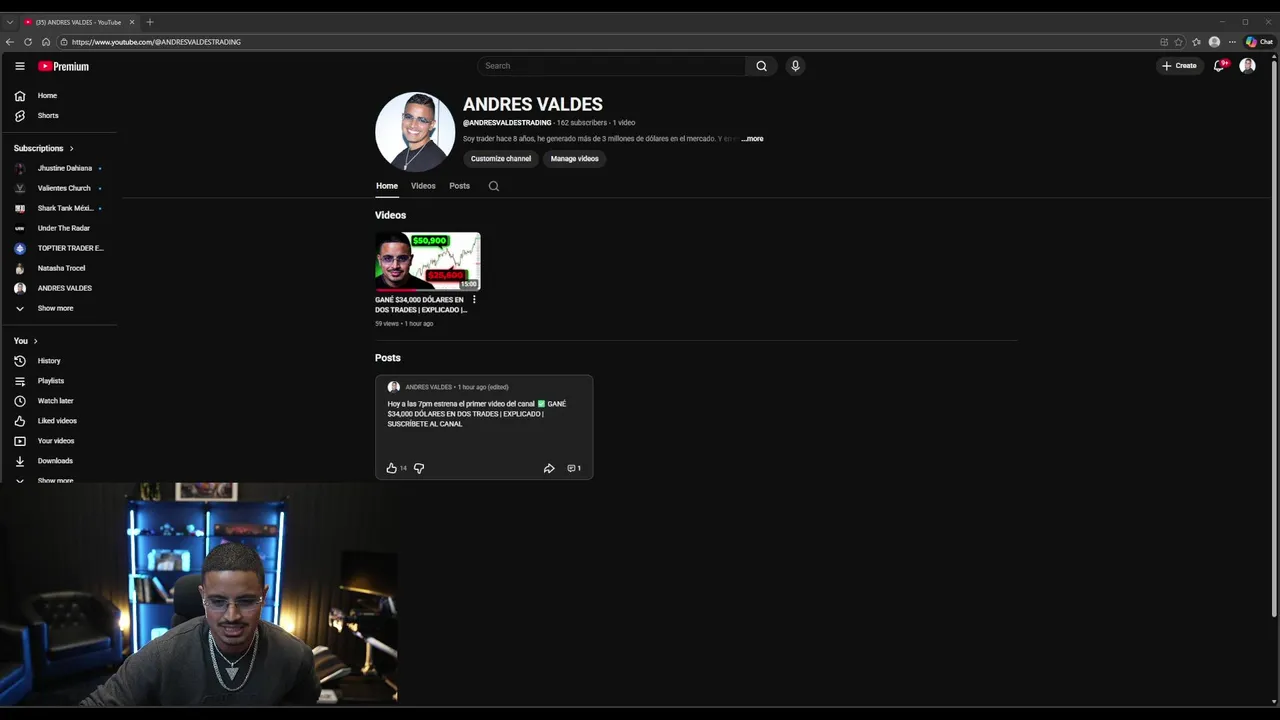Open ANDRES VALDES in sidebar subscriptions
Viewport: 1280px width, 720px height.
point(60,288)
